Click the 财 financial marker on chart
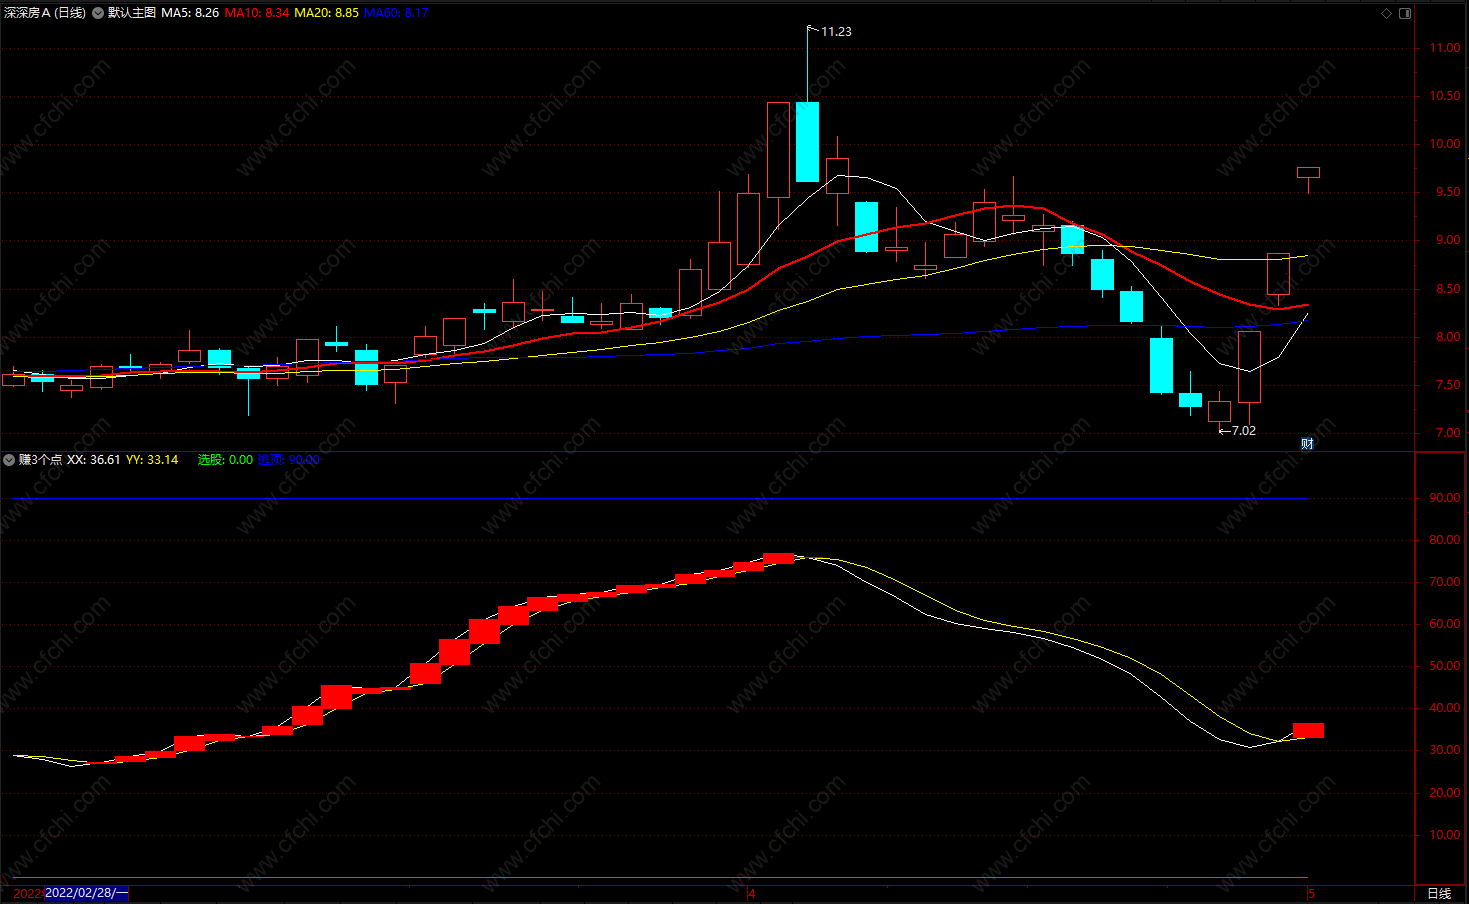Viewport: 1469px width, 904px height. [x=1307, y=444]
